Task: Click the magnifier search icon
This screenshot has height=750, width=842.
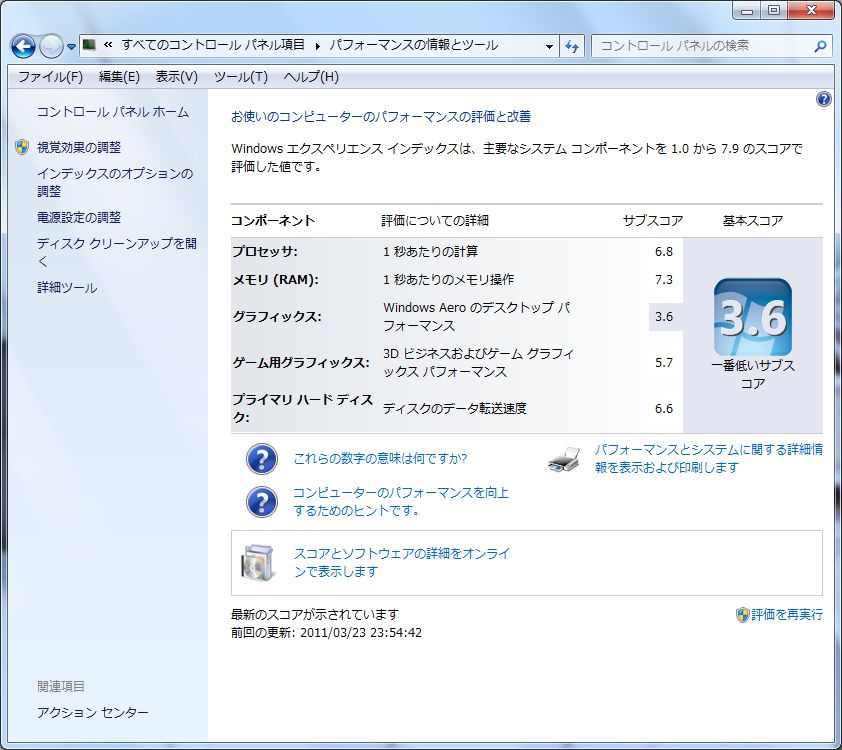Action: click(820, 46)
